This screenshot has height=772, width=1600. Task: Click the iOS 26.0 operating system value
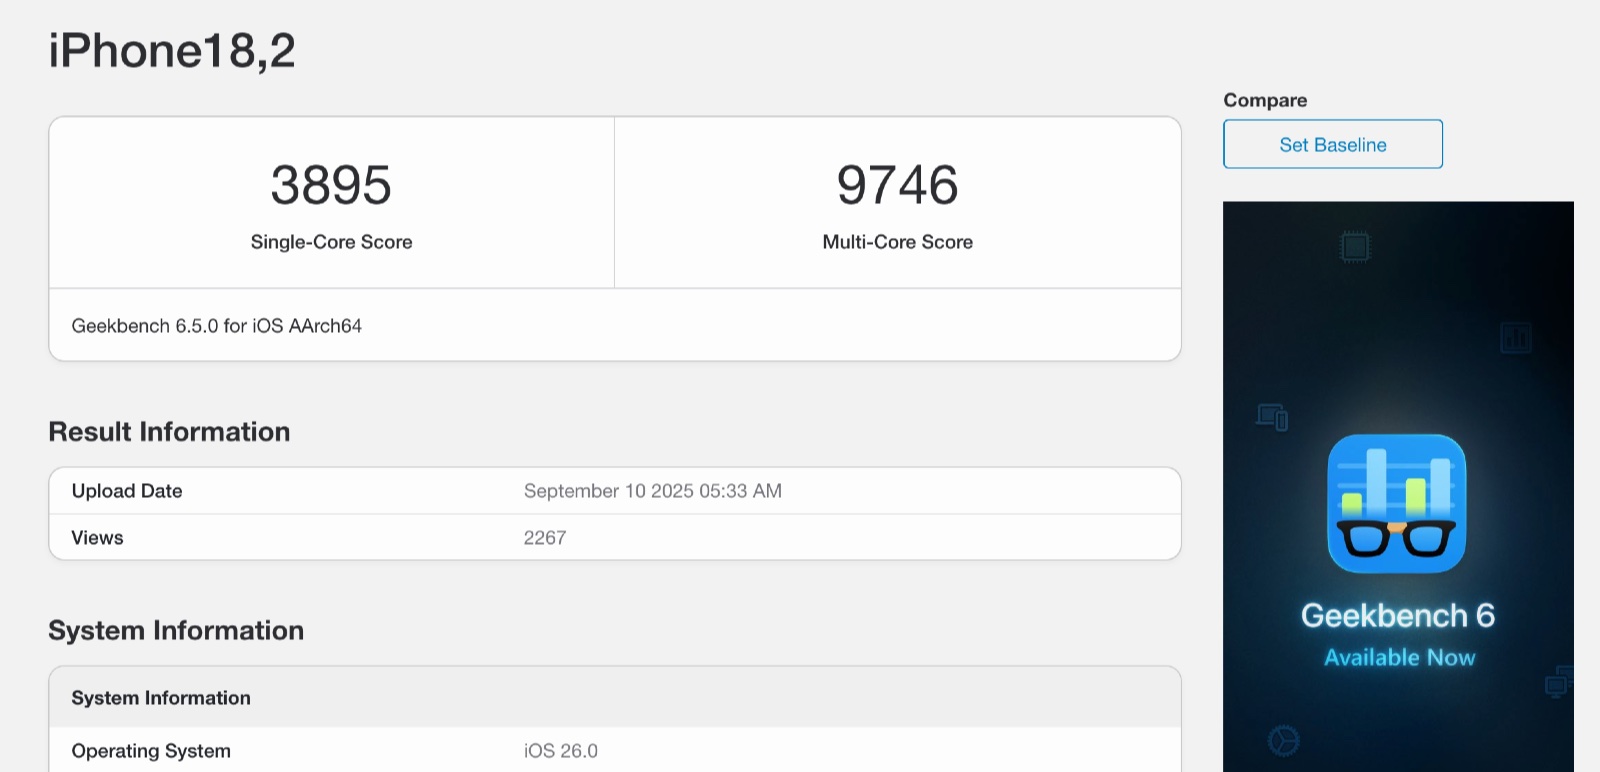pos(560,751)
